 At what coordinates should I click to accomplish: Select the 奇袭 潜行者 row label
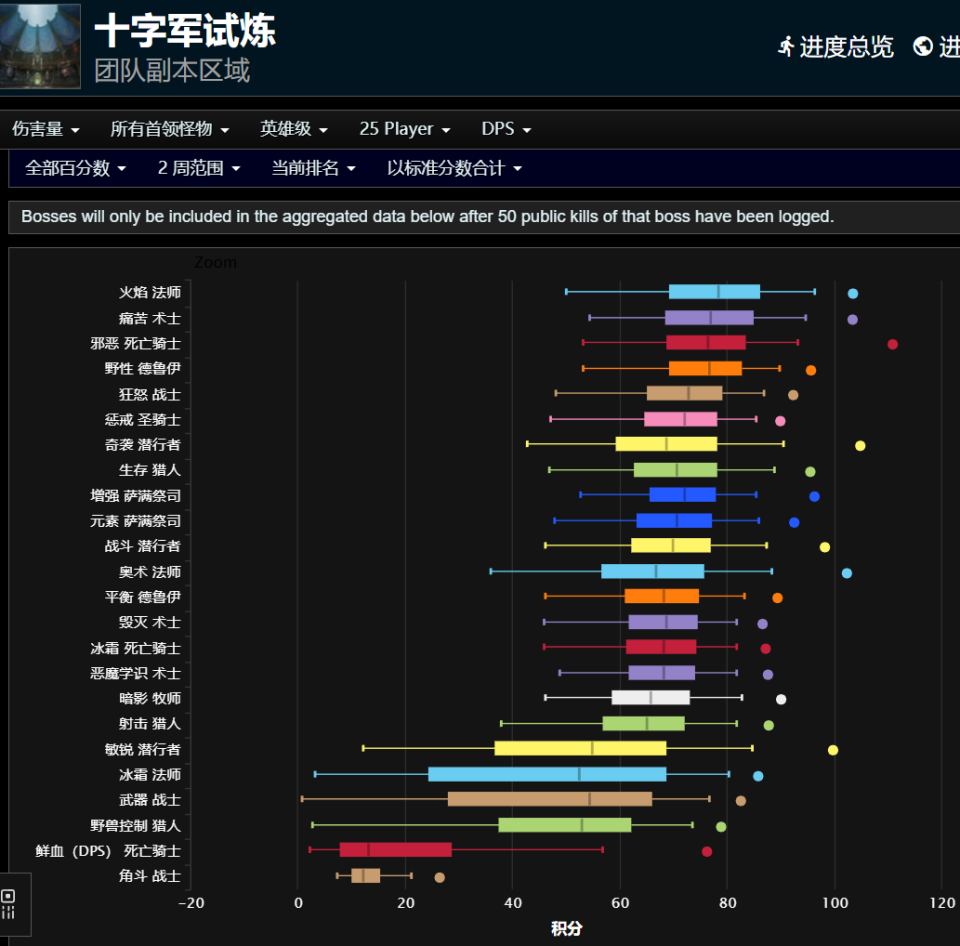tap(143, 445)
